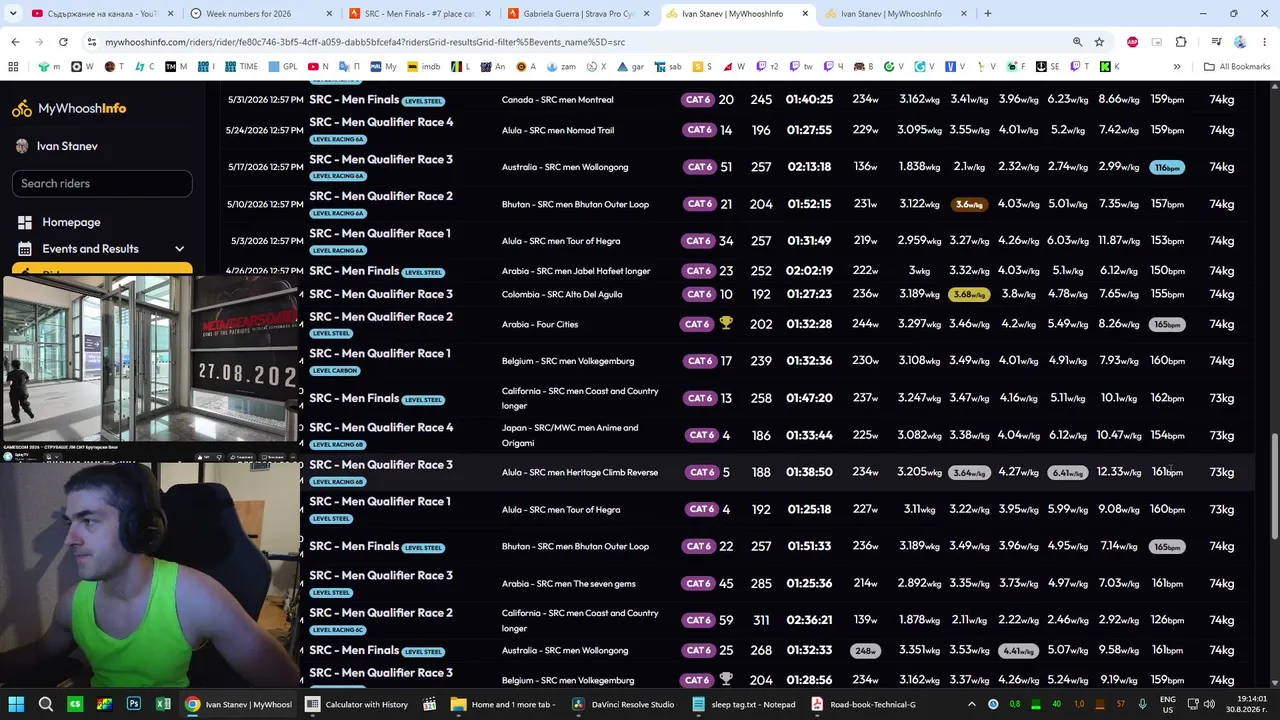Open the Road-book-Technical PDF from taskbar
The image size is (1280, 720).
(864, 704)
